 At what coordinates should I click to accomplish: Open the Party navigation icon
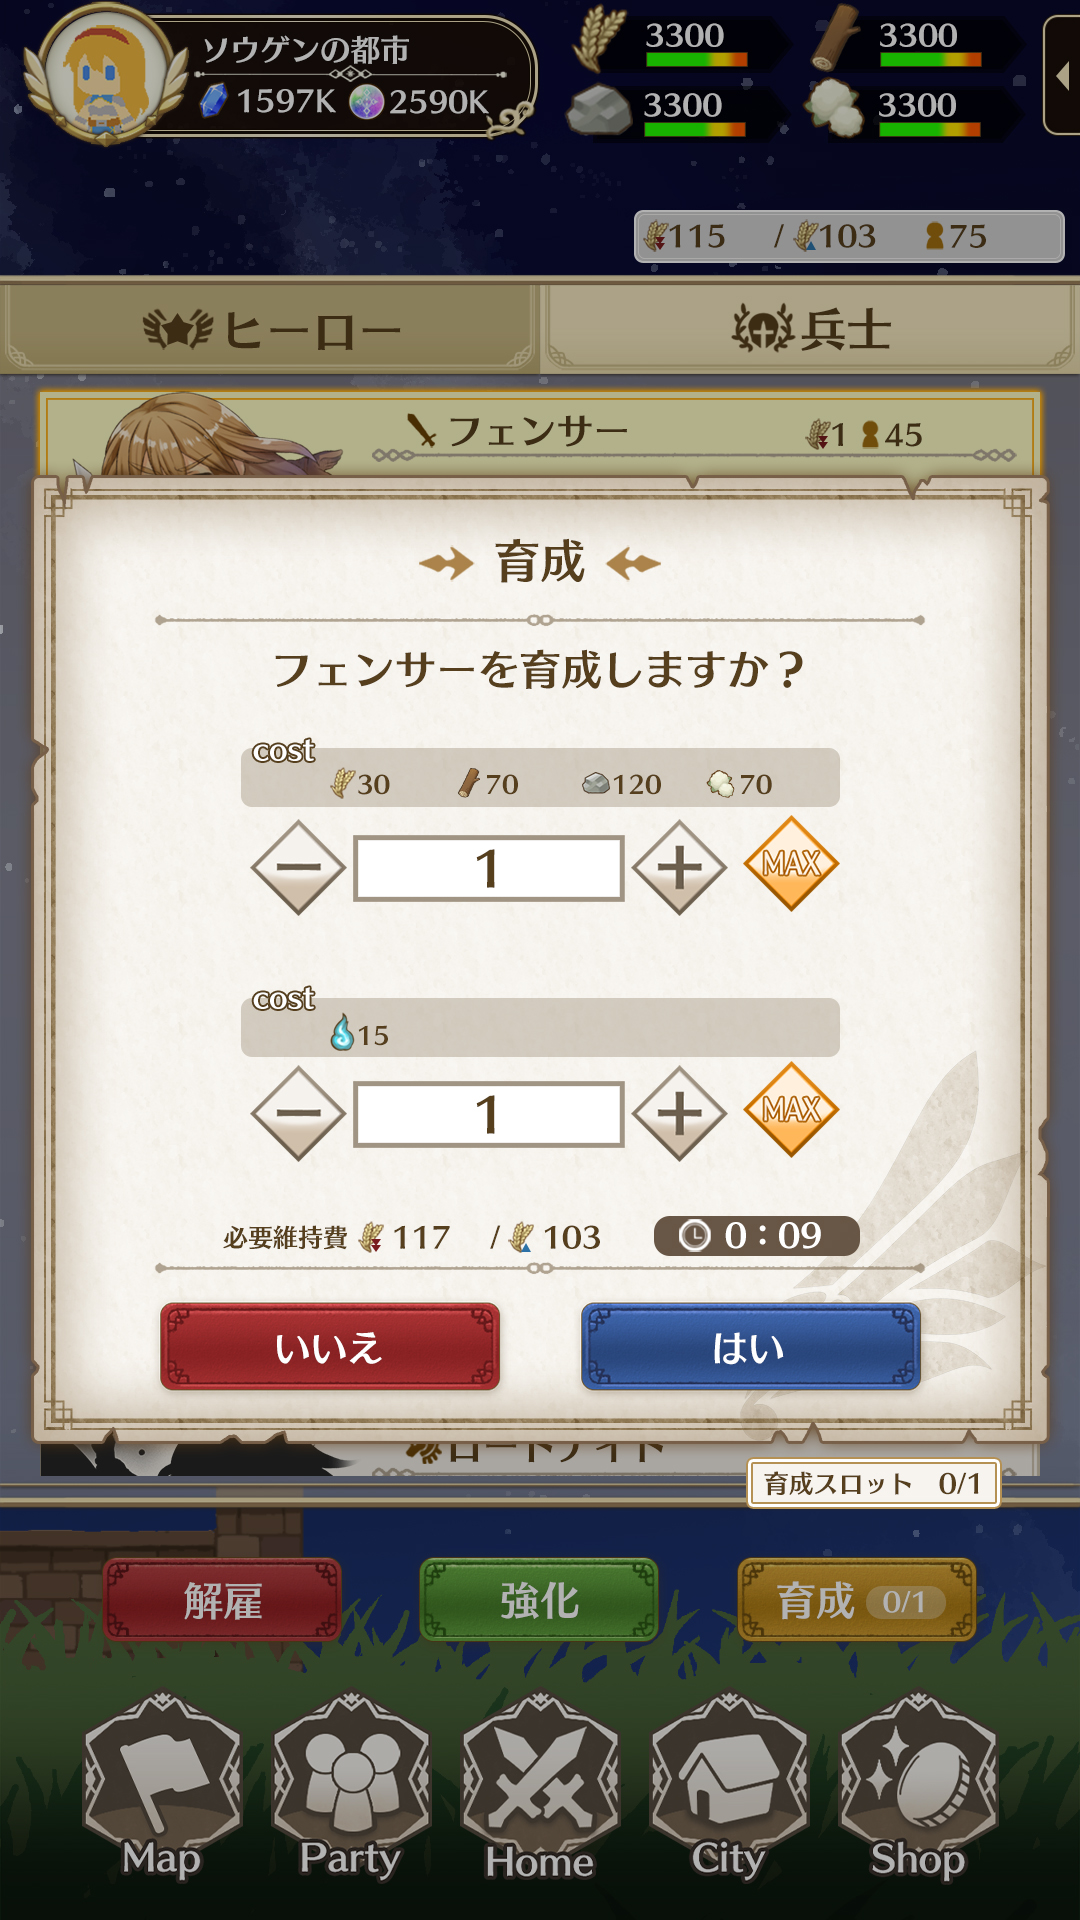[351, 1785]
